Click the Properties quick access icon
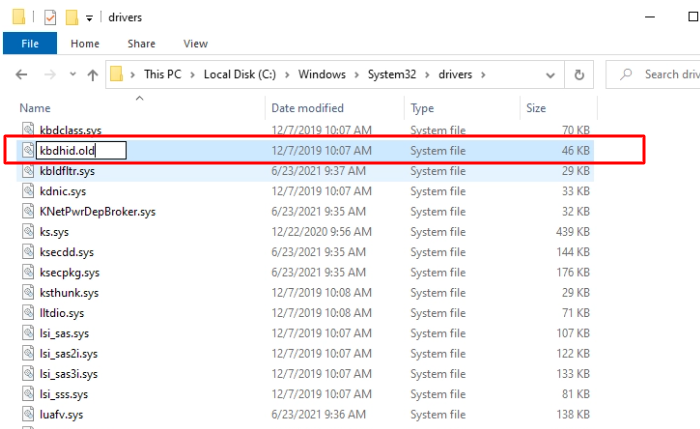 48,18
